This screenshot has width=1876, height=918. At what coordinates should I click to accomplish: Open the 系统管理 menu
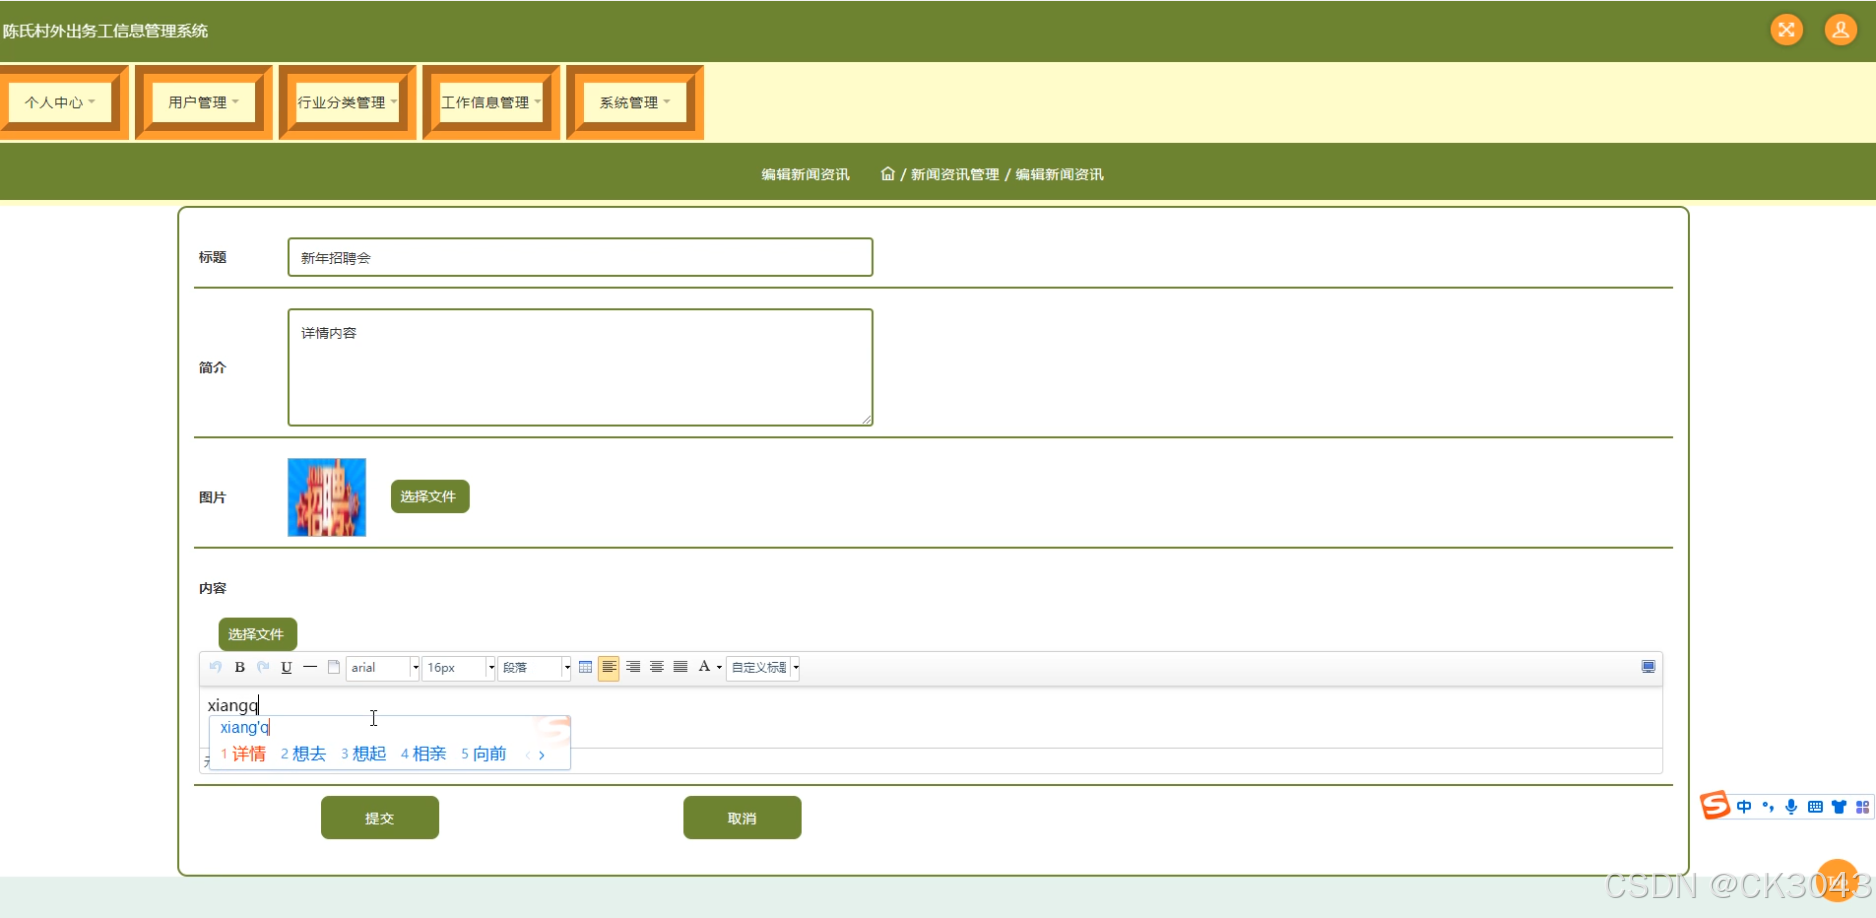[635, 102]
